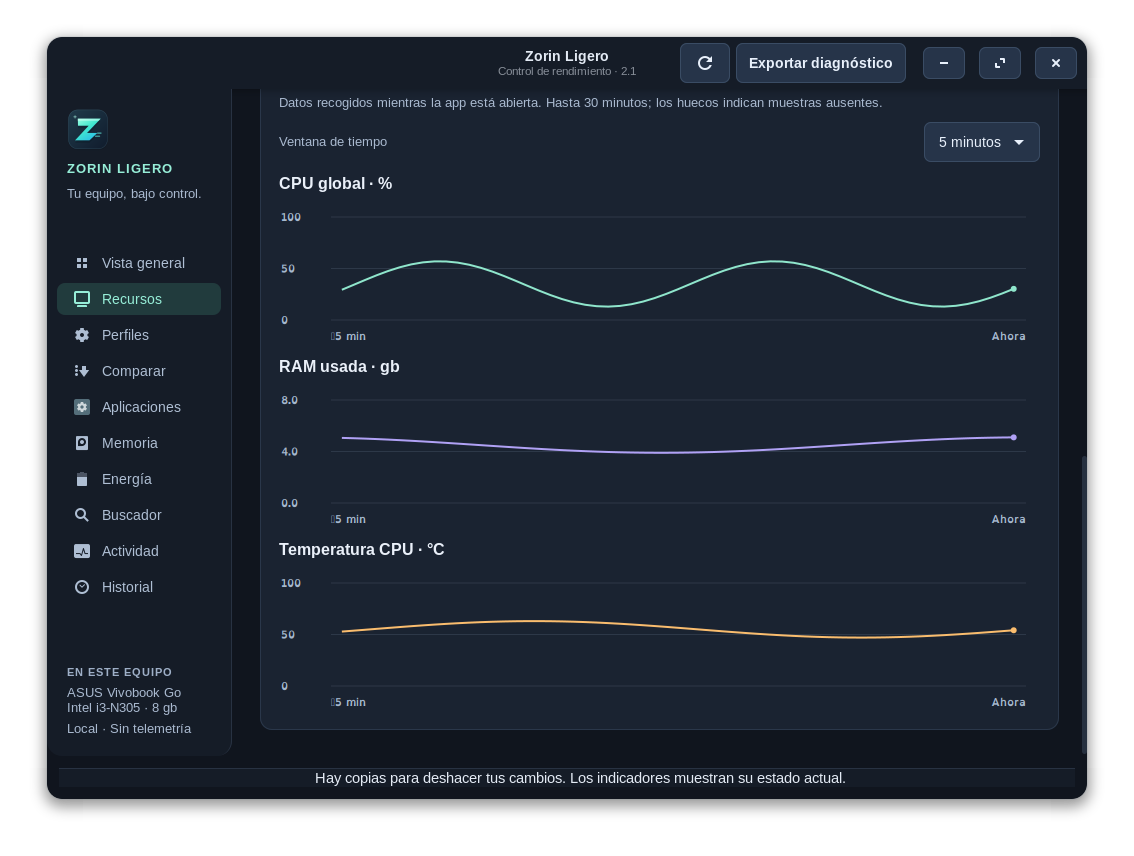Click the 8.0 axis value on RAM chart
1134x856 pixels.
(289, 400)
